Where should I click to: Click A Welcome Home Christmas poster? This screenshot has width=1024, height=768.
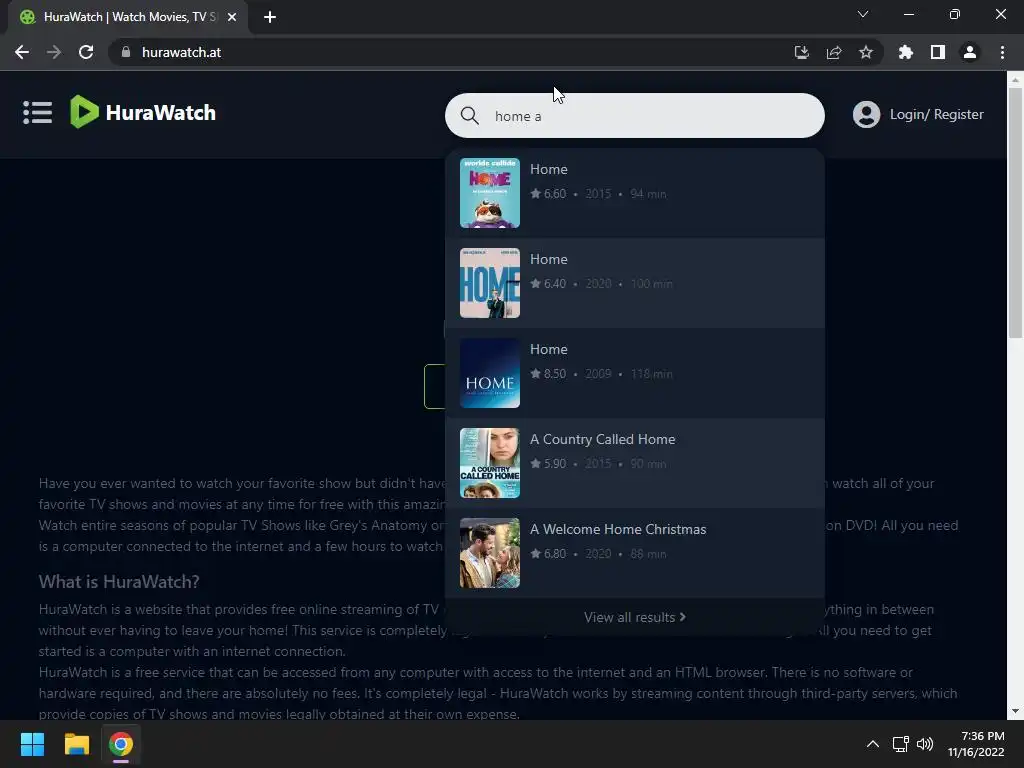[x=490, y=553]
